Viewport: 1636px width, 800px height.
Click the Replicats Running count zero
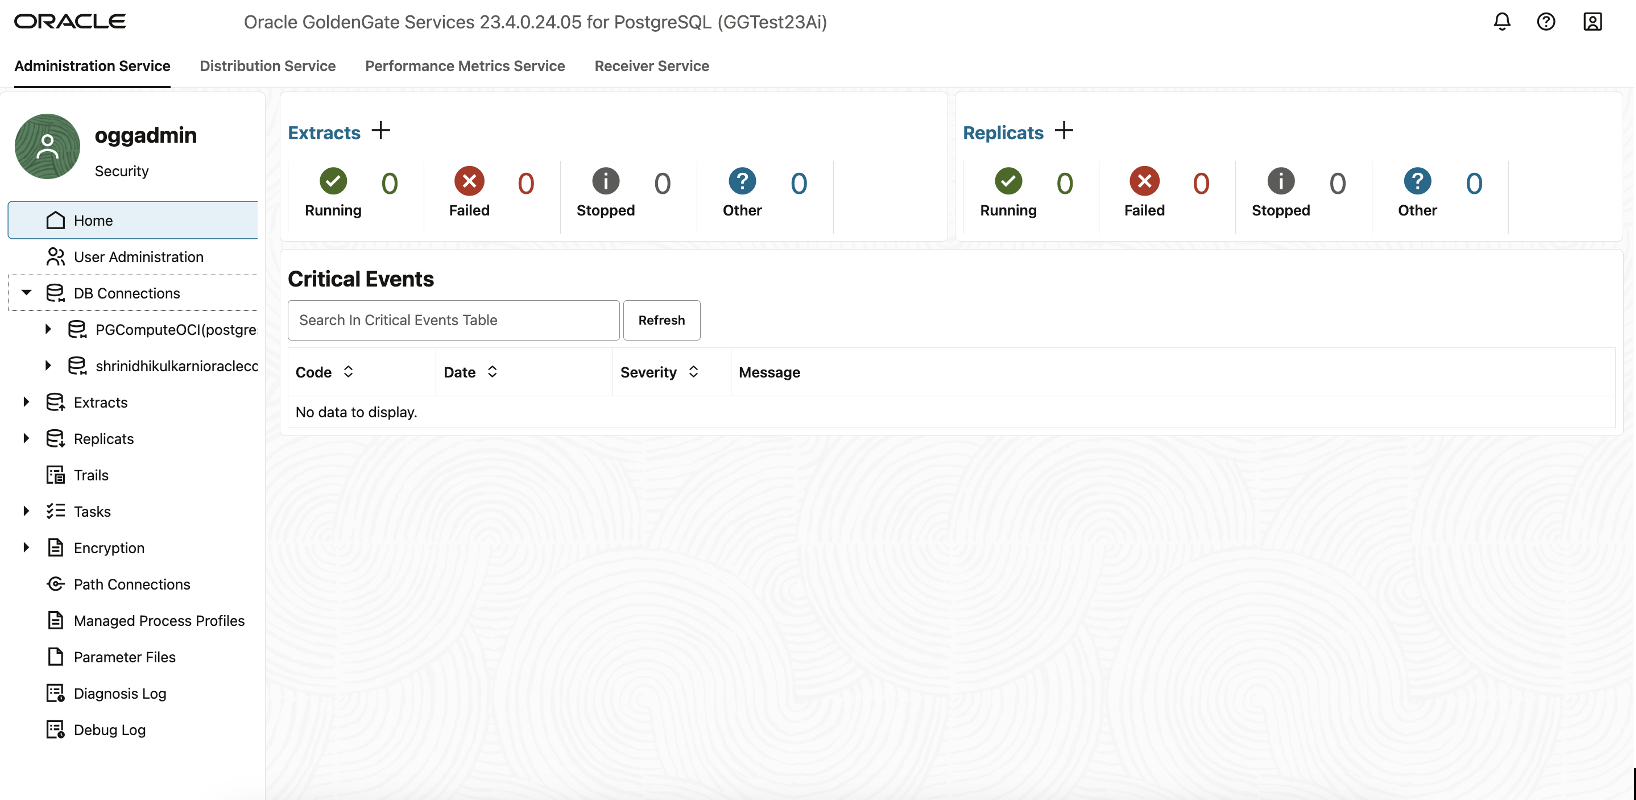click(x=1065, y=183)
